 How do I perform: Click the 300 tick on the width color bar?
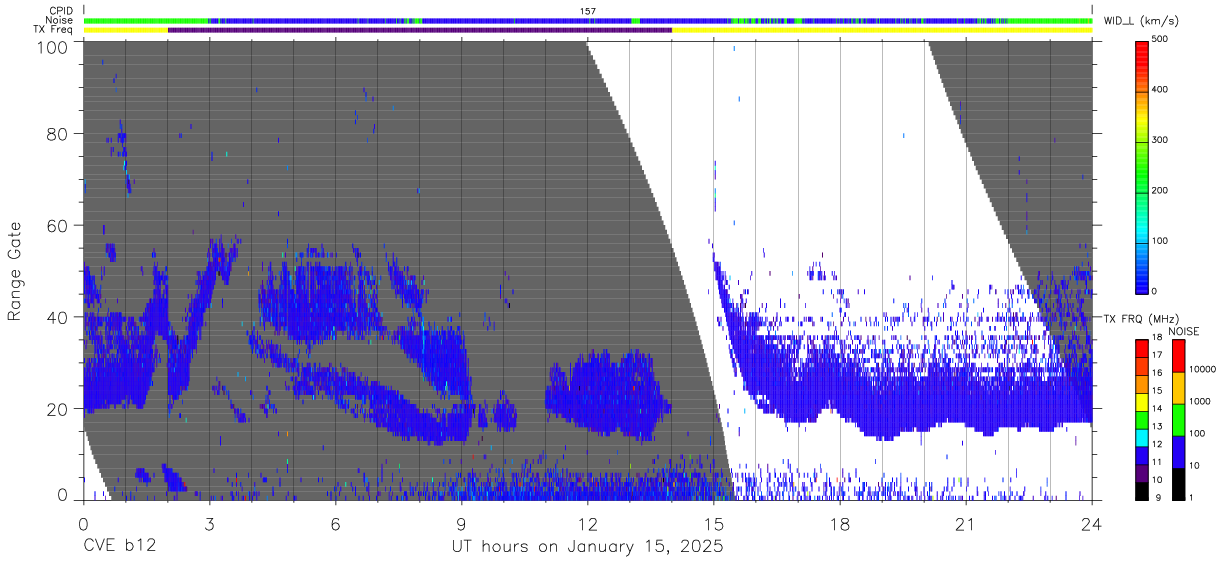tap(1162, 140)
